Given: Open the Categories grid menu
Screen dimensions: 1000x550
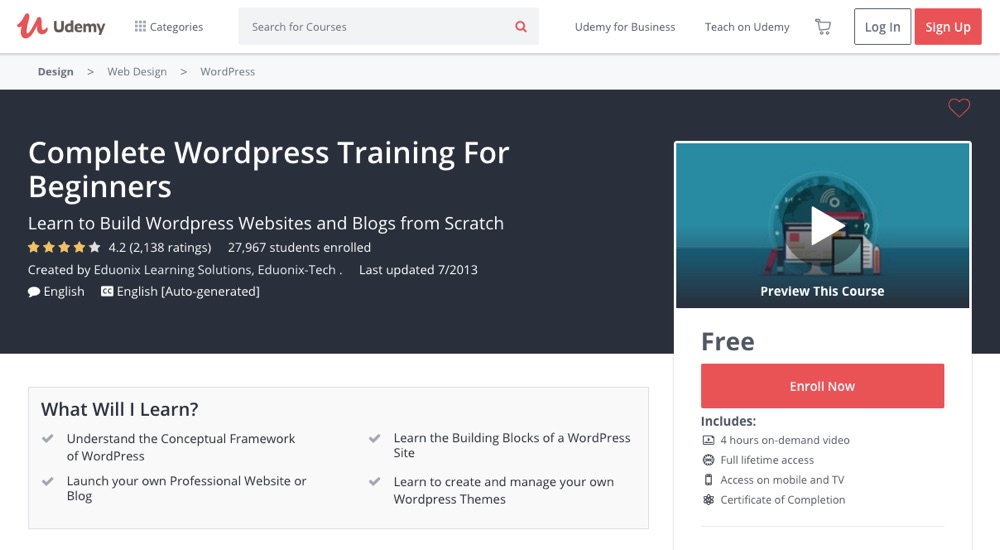Looking at the screenshot, I should tap(168, 27).
